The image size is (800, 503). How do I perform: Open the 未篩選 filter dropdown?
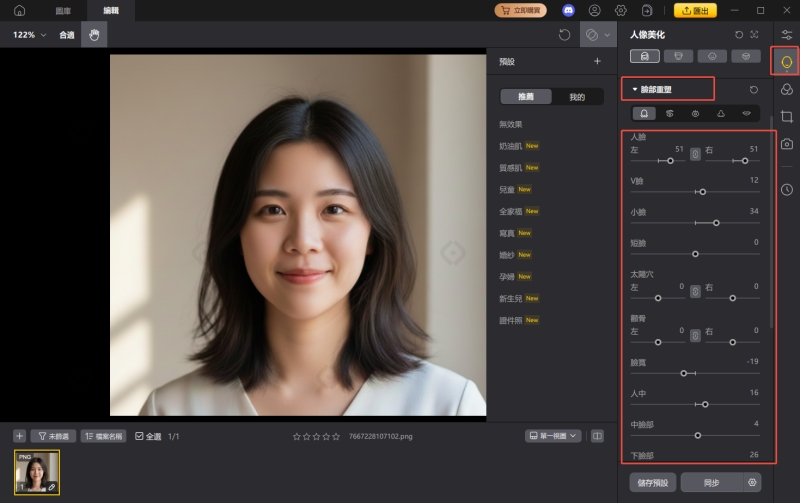pyautogui.click(x=54, y=436)
